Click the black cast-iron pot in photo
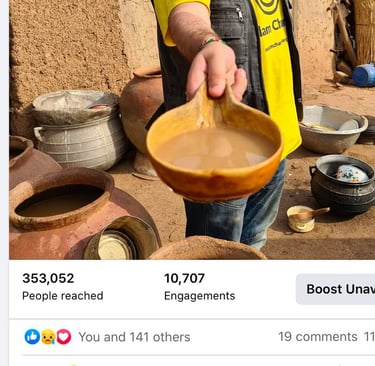375x366 pixels. [x=343, y=184]
